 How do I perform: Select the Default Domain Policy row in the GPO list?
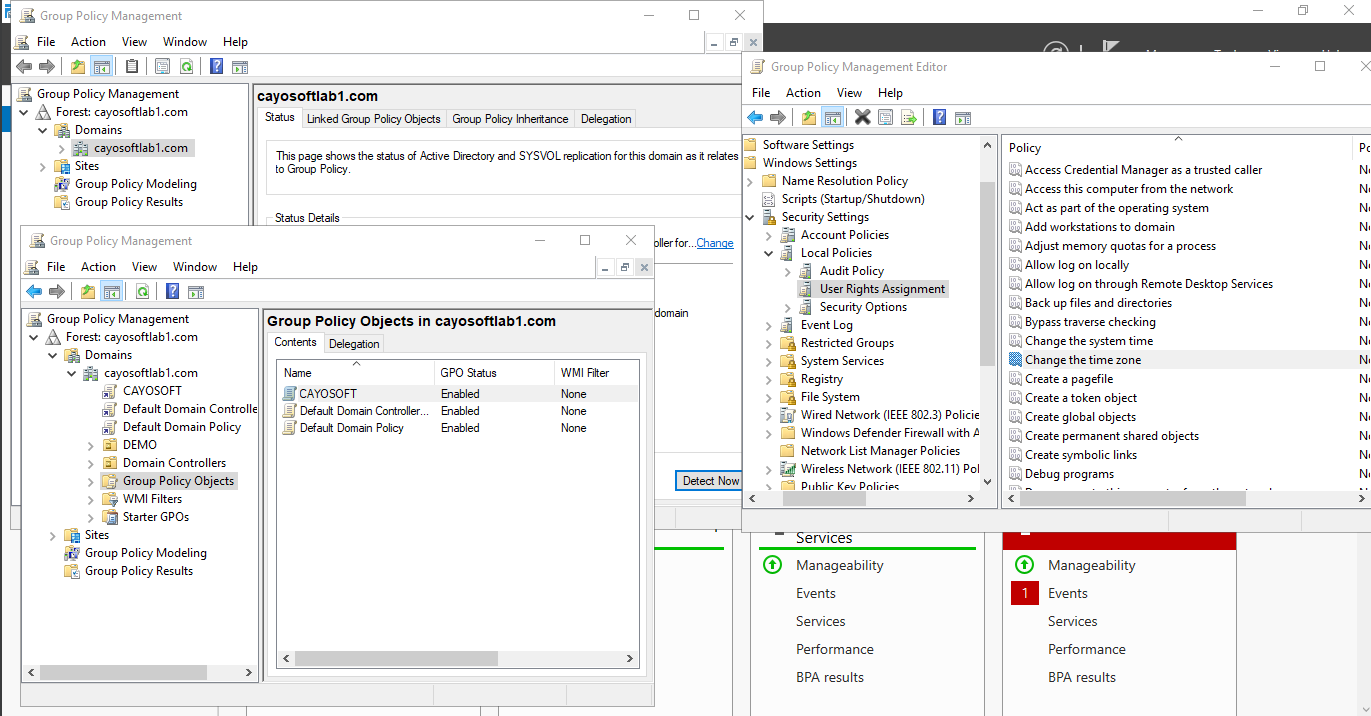click(x=351, y=428)
